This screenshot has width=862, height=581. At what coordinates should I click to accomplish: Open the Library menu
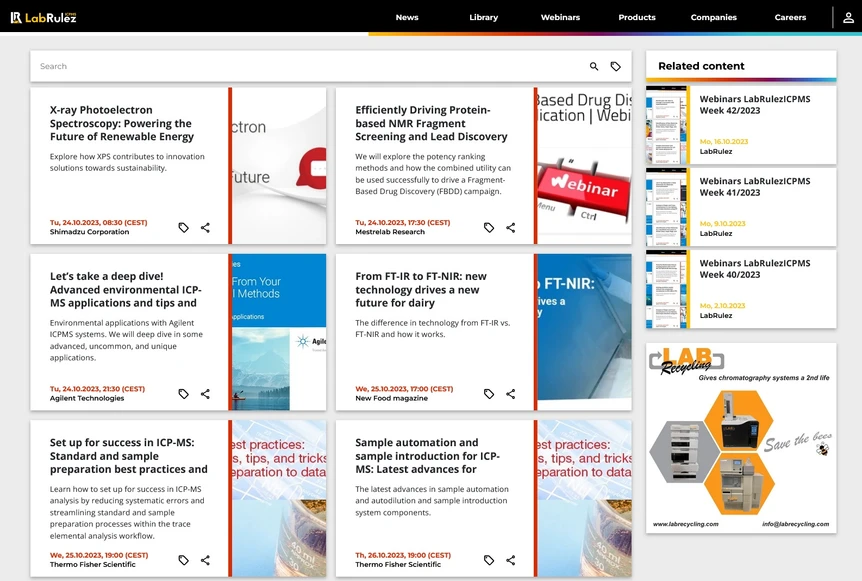click(x=484, y=17)
